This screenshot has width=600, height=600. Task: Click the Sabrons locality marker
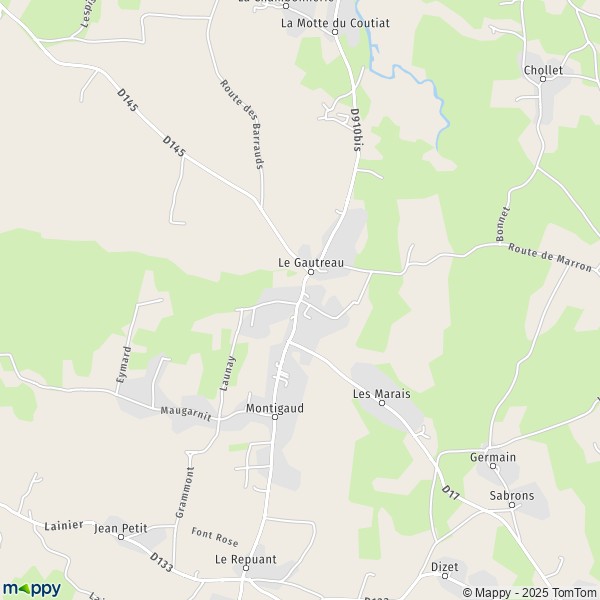(512, 505)
